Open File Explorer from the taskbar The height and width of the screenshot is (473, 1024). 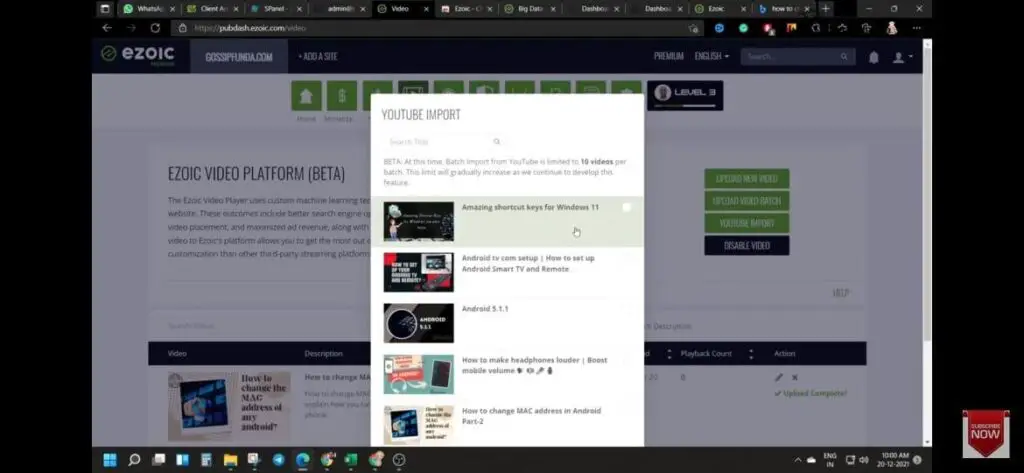[231, 460]
